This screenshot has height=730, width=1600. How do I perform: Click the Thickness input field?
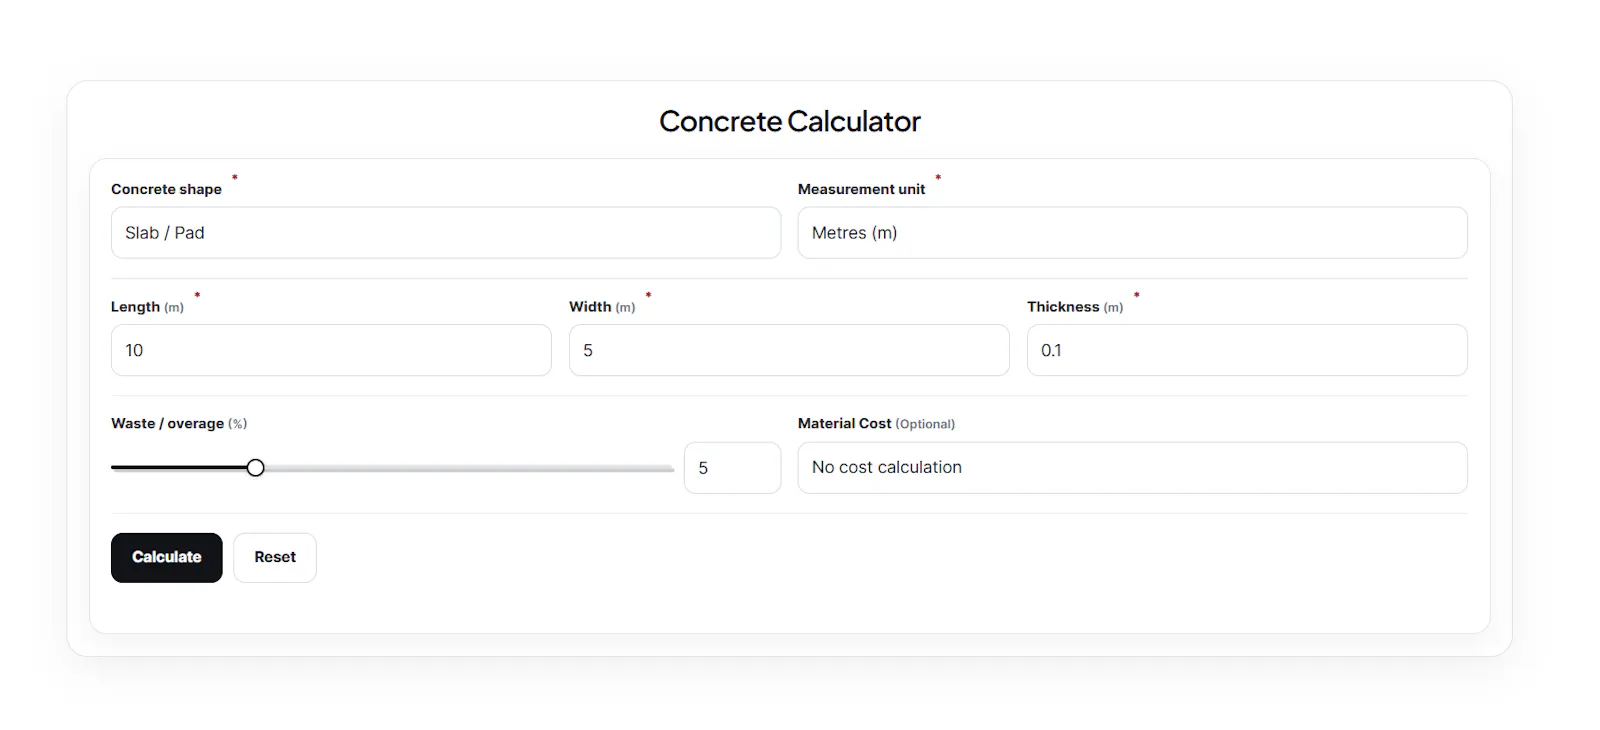pyautogui.click(x=1247, y=350)
